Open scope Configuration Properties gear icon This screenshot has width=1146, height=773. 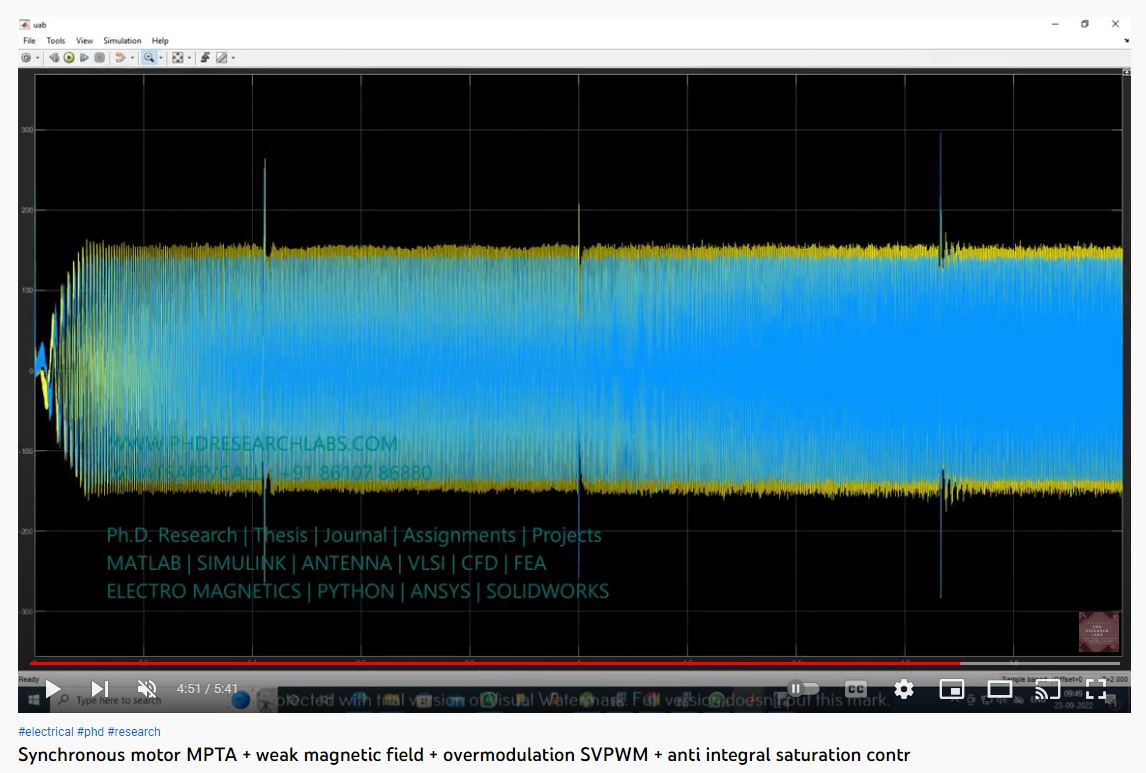pyautogui.click(x=26, y=58)
